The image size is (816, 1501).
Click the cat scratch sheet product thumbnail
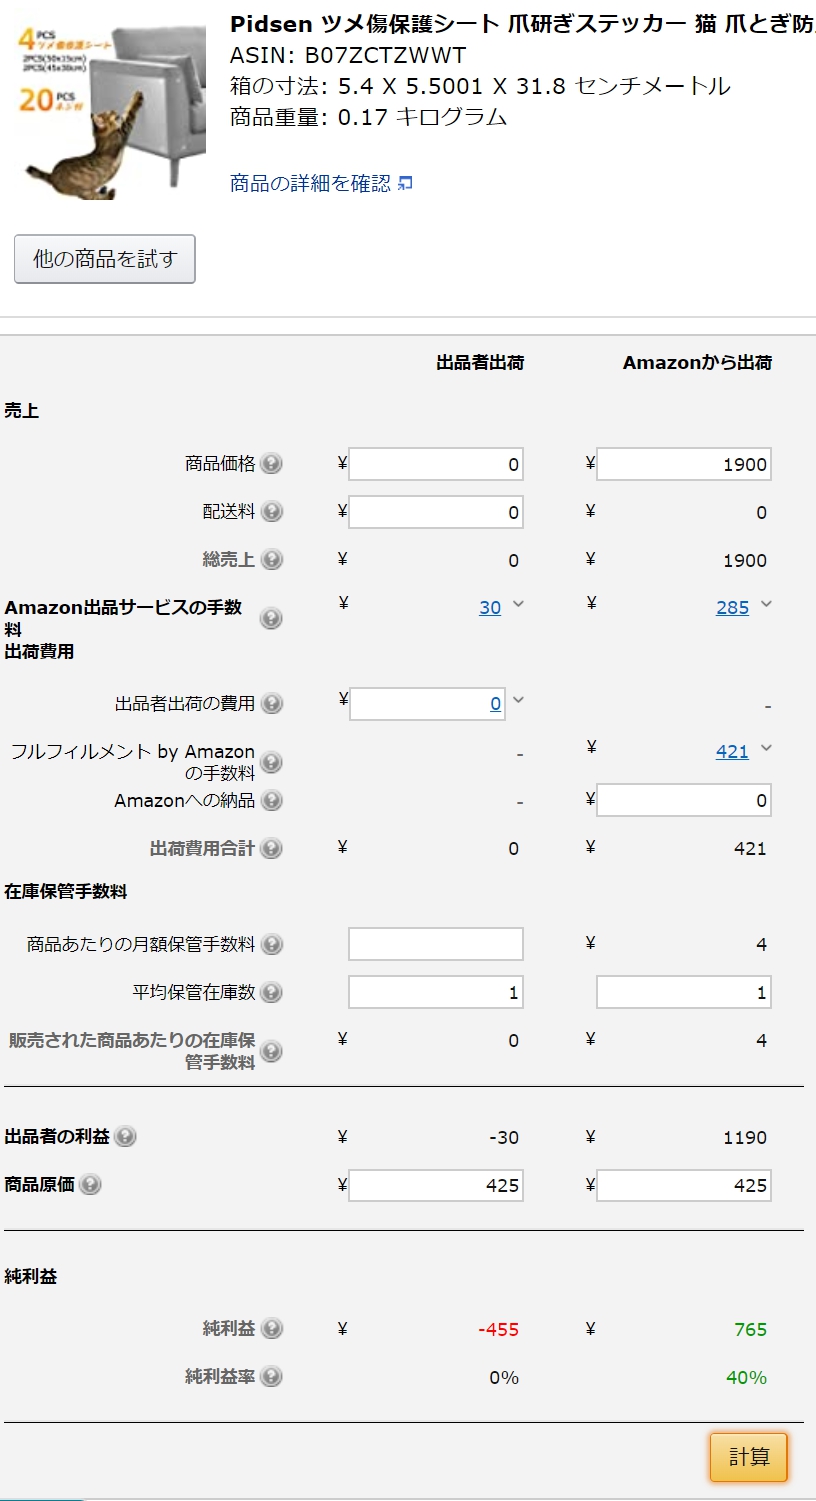tap(110, 112)
